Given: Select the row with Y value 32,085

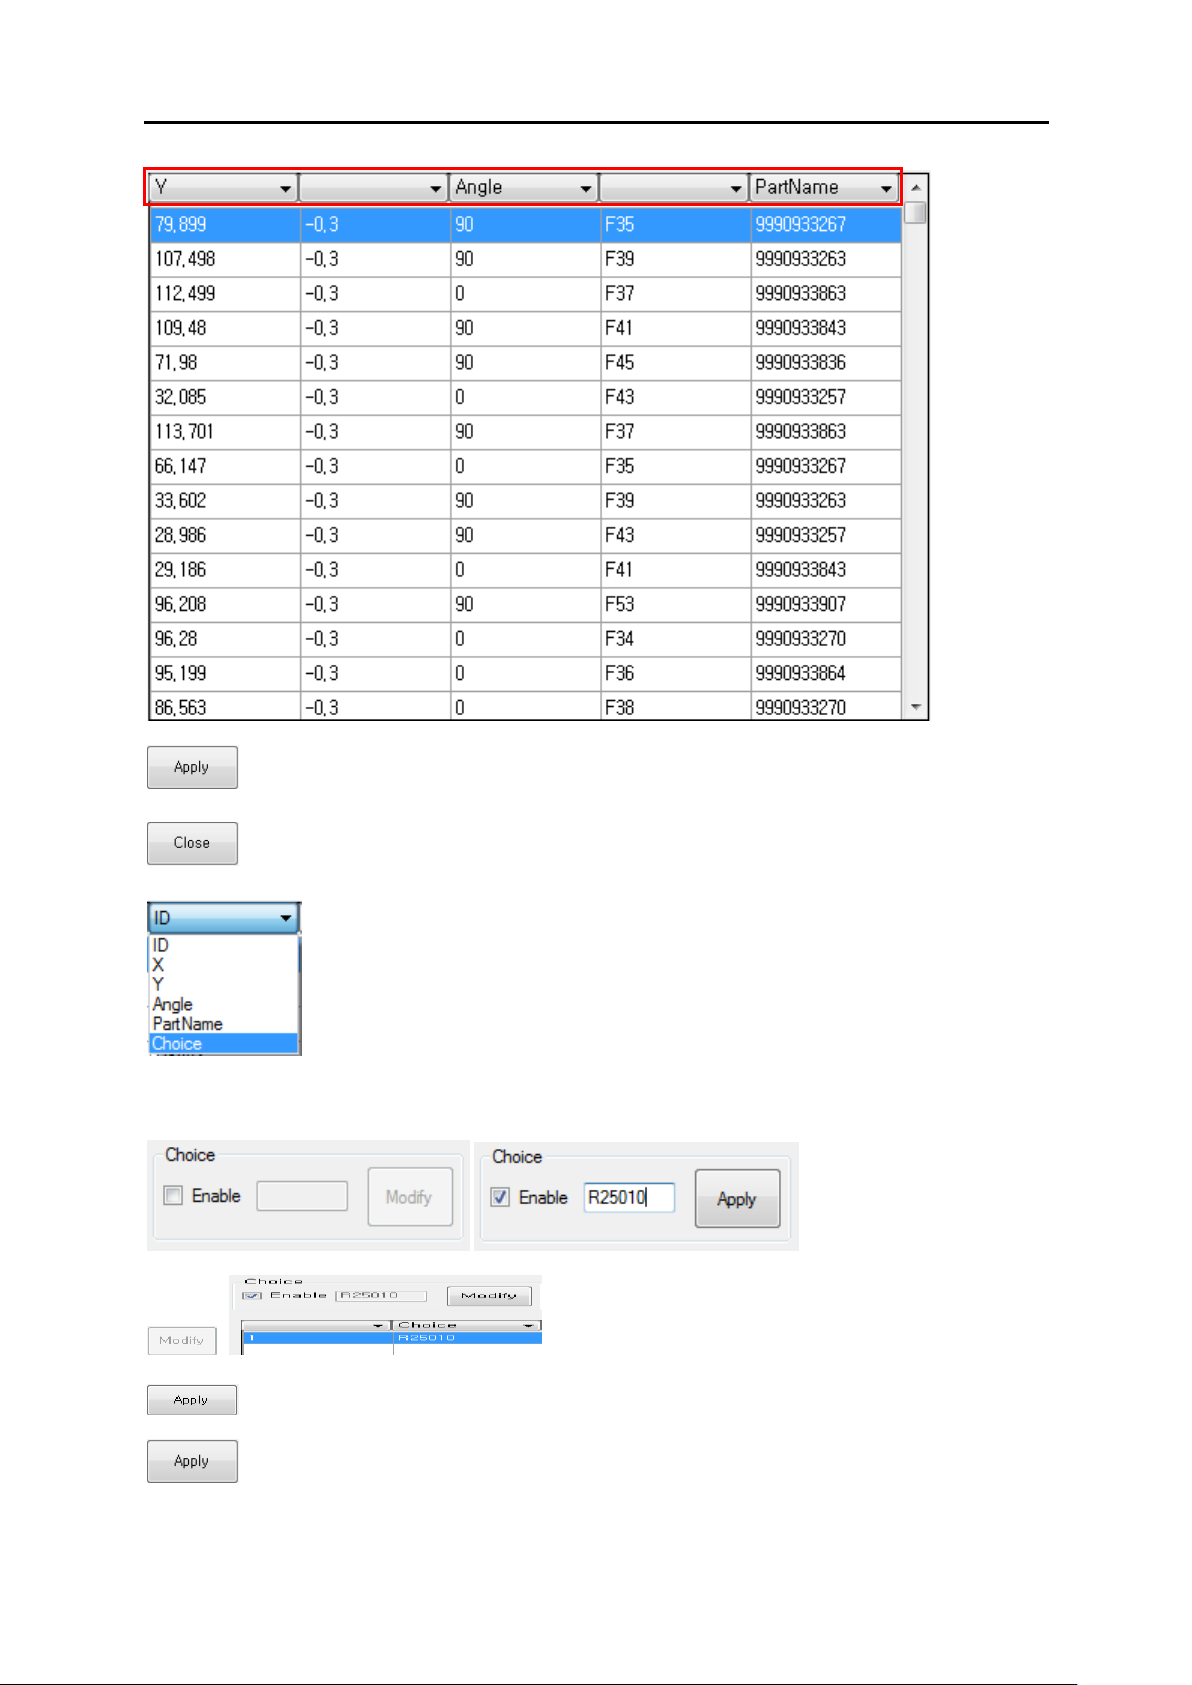Looking at the screenshot, I should click(525, 397).
